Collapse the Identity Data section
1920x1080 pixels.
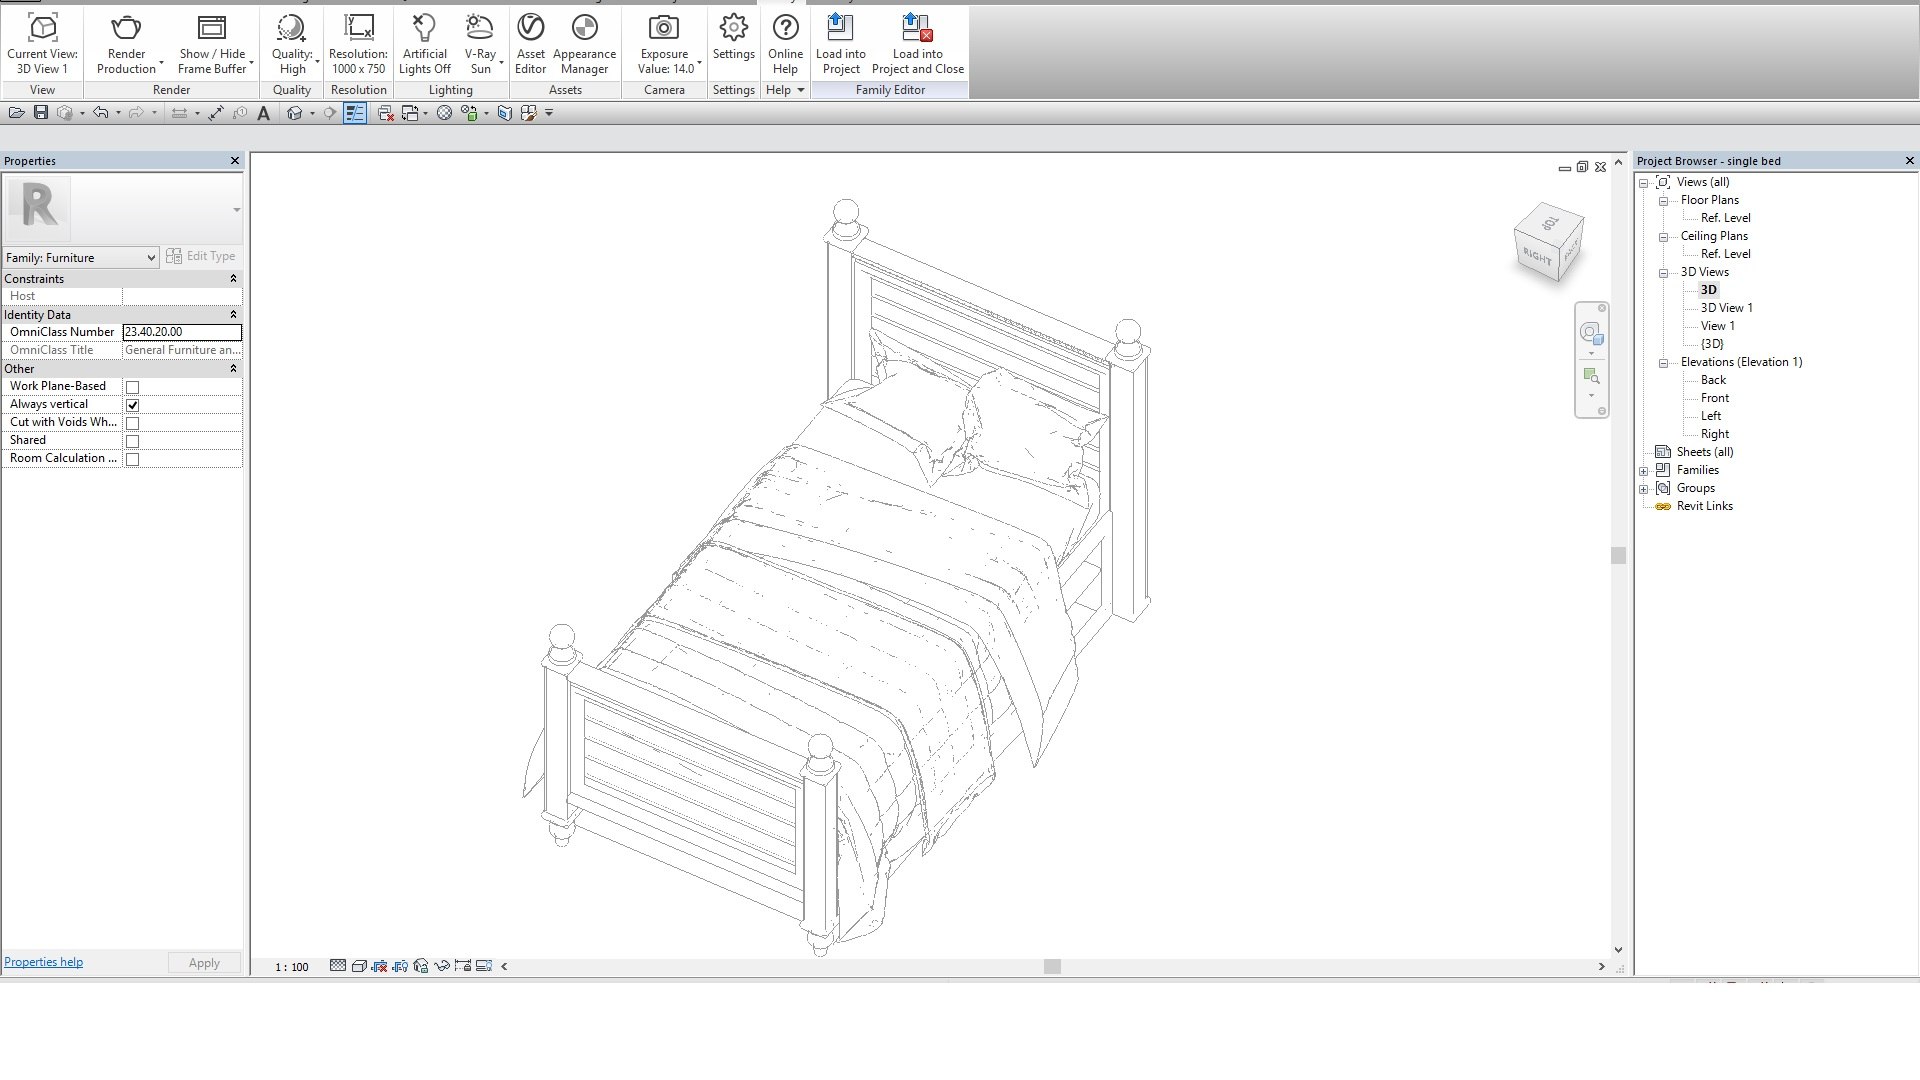point(233,315)
